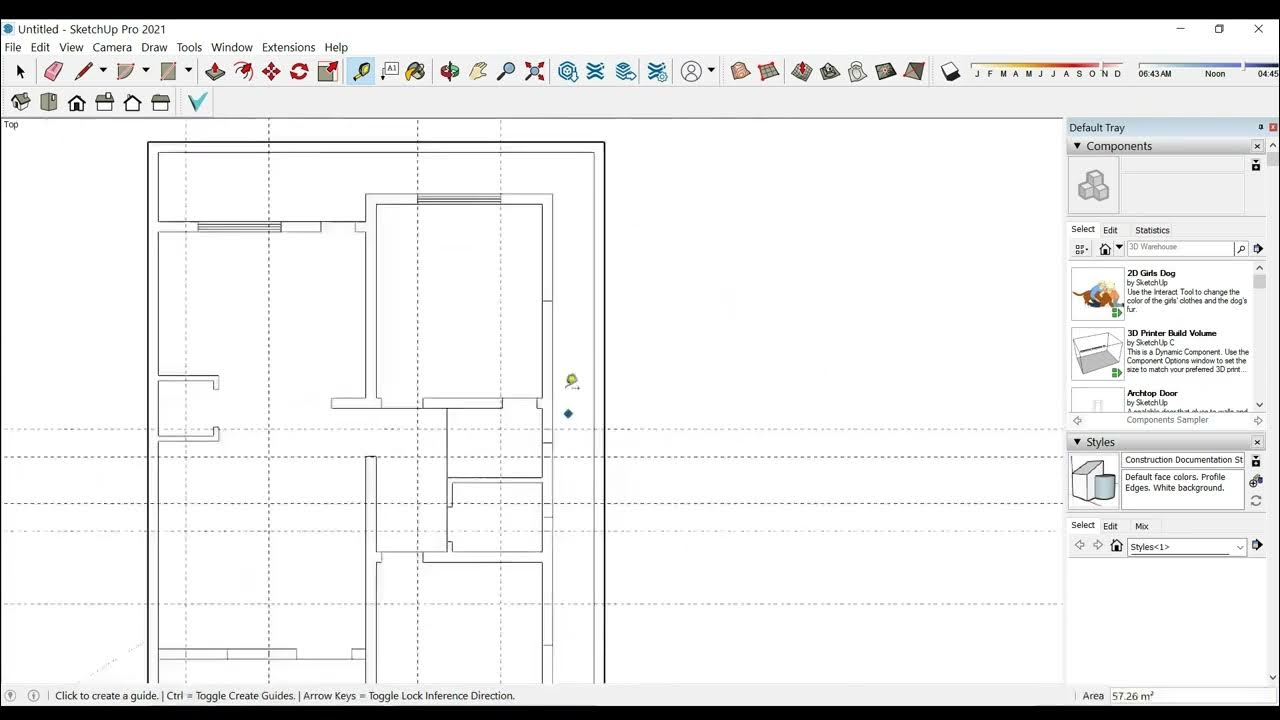
Task: Select the Text label tool
Action: (389, 71)
